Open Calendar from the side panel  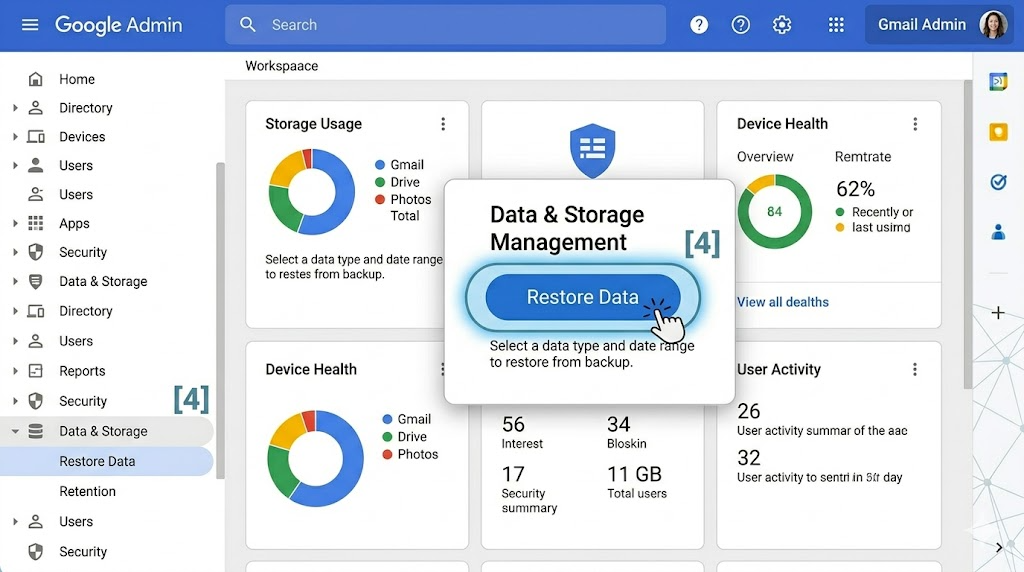[x=998, y=82]
